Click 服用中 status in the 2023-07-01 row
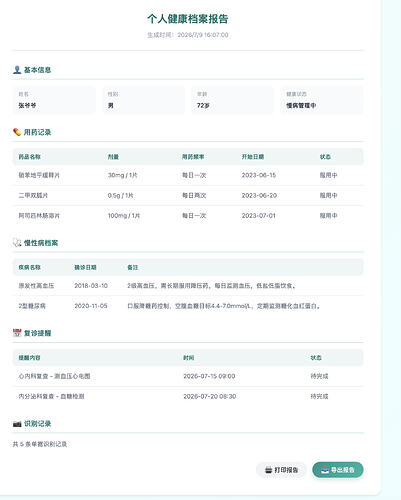401x500 pixels. [x=328, y=216]
